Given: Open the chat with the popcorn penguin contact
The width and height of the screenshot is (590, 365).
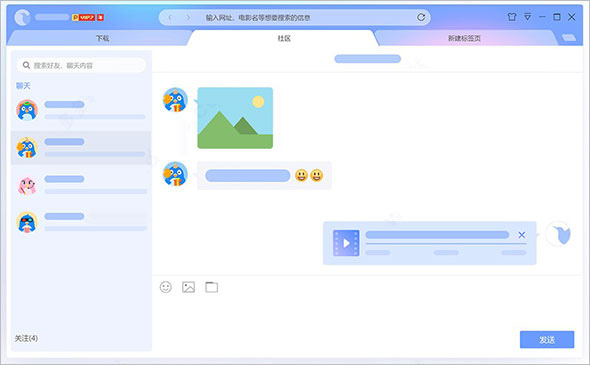Looking at the screenshot, I should point(81,148).
